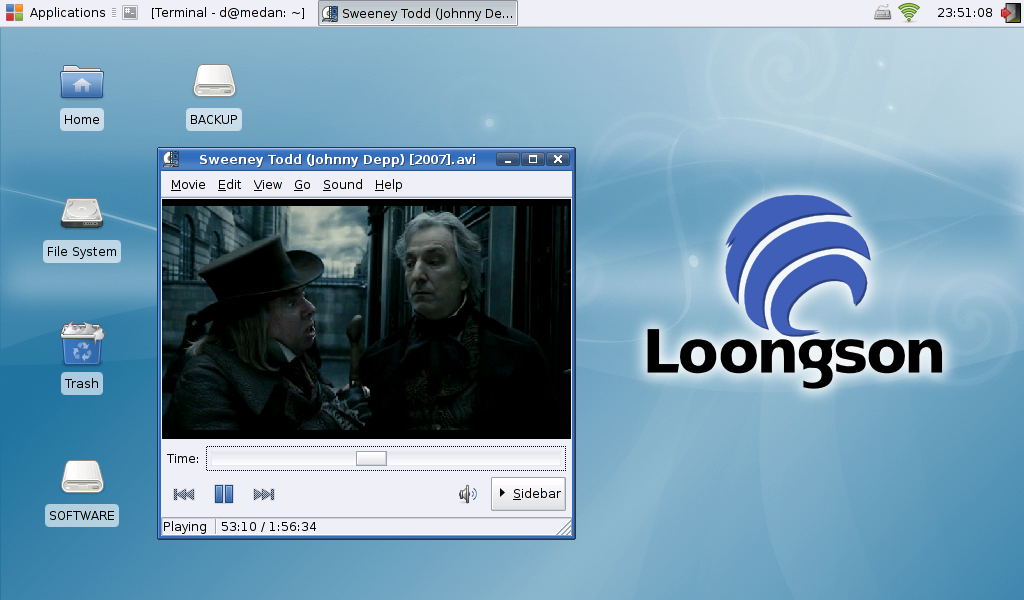Click the show desktop panel icon
This screenshot has height=600, width=1024.
coord(130,12)
